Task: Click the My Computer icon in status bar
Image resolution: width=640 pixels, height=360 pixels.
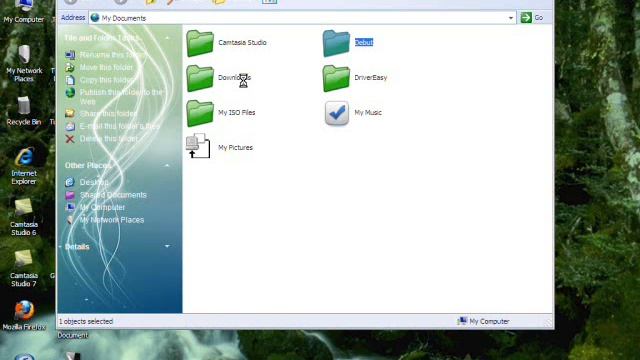Action: (x=462, y=321)
